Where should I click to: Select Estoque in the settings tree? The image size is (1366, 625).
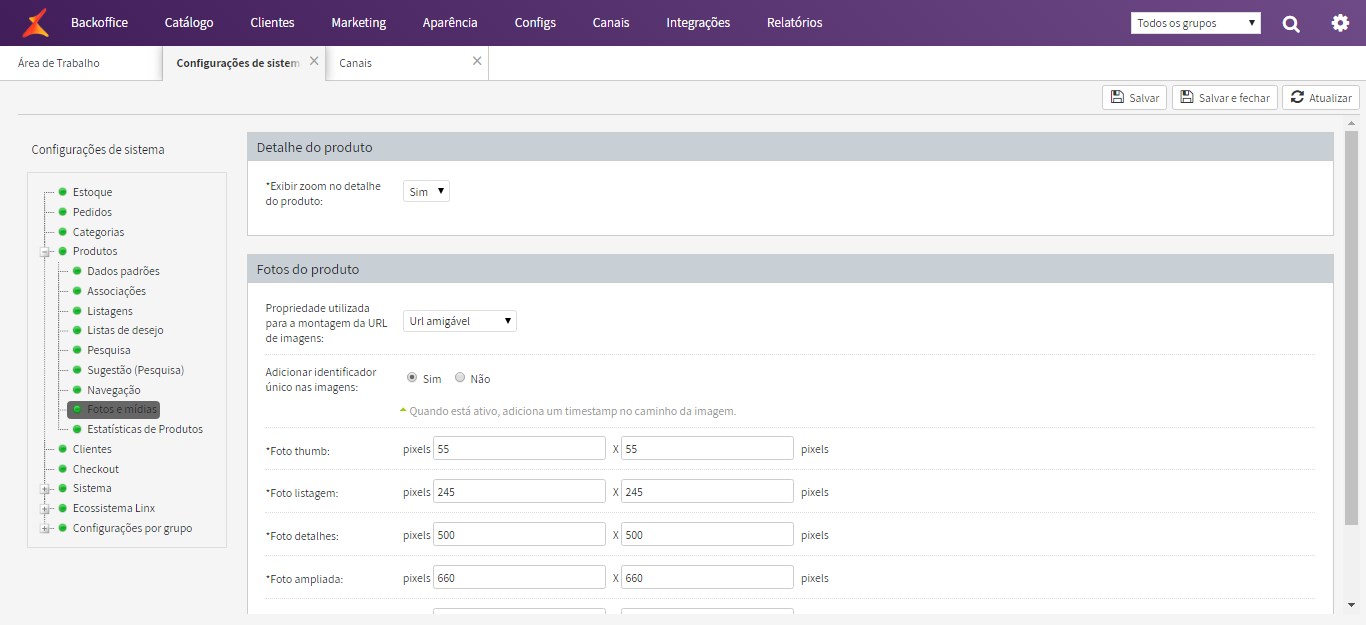point(92,192)
